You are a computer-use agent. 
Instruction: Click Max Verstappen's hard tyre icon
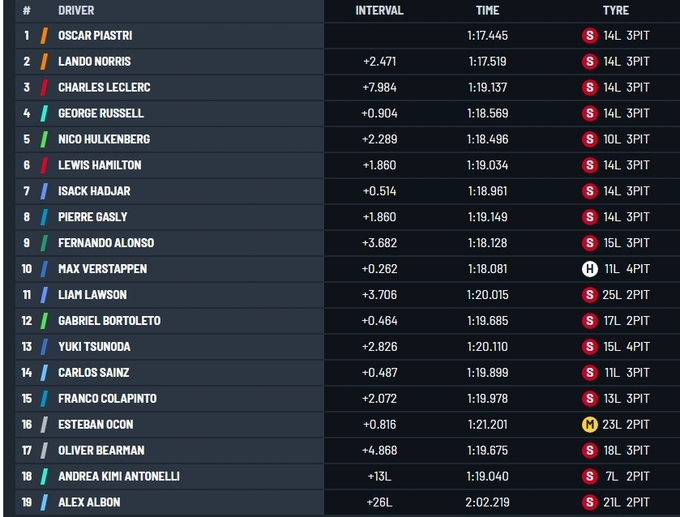pos(590,269)
